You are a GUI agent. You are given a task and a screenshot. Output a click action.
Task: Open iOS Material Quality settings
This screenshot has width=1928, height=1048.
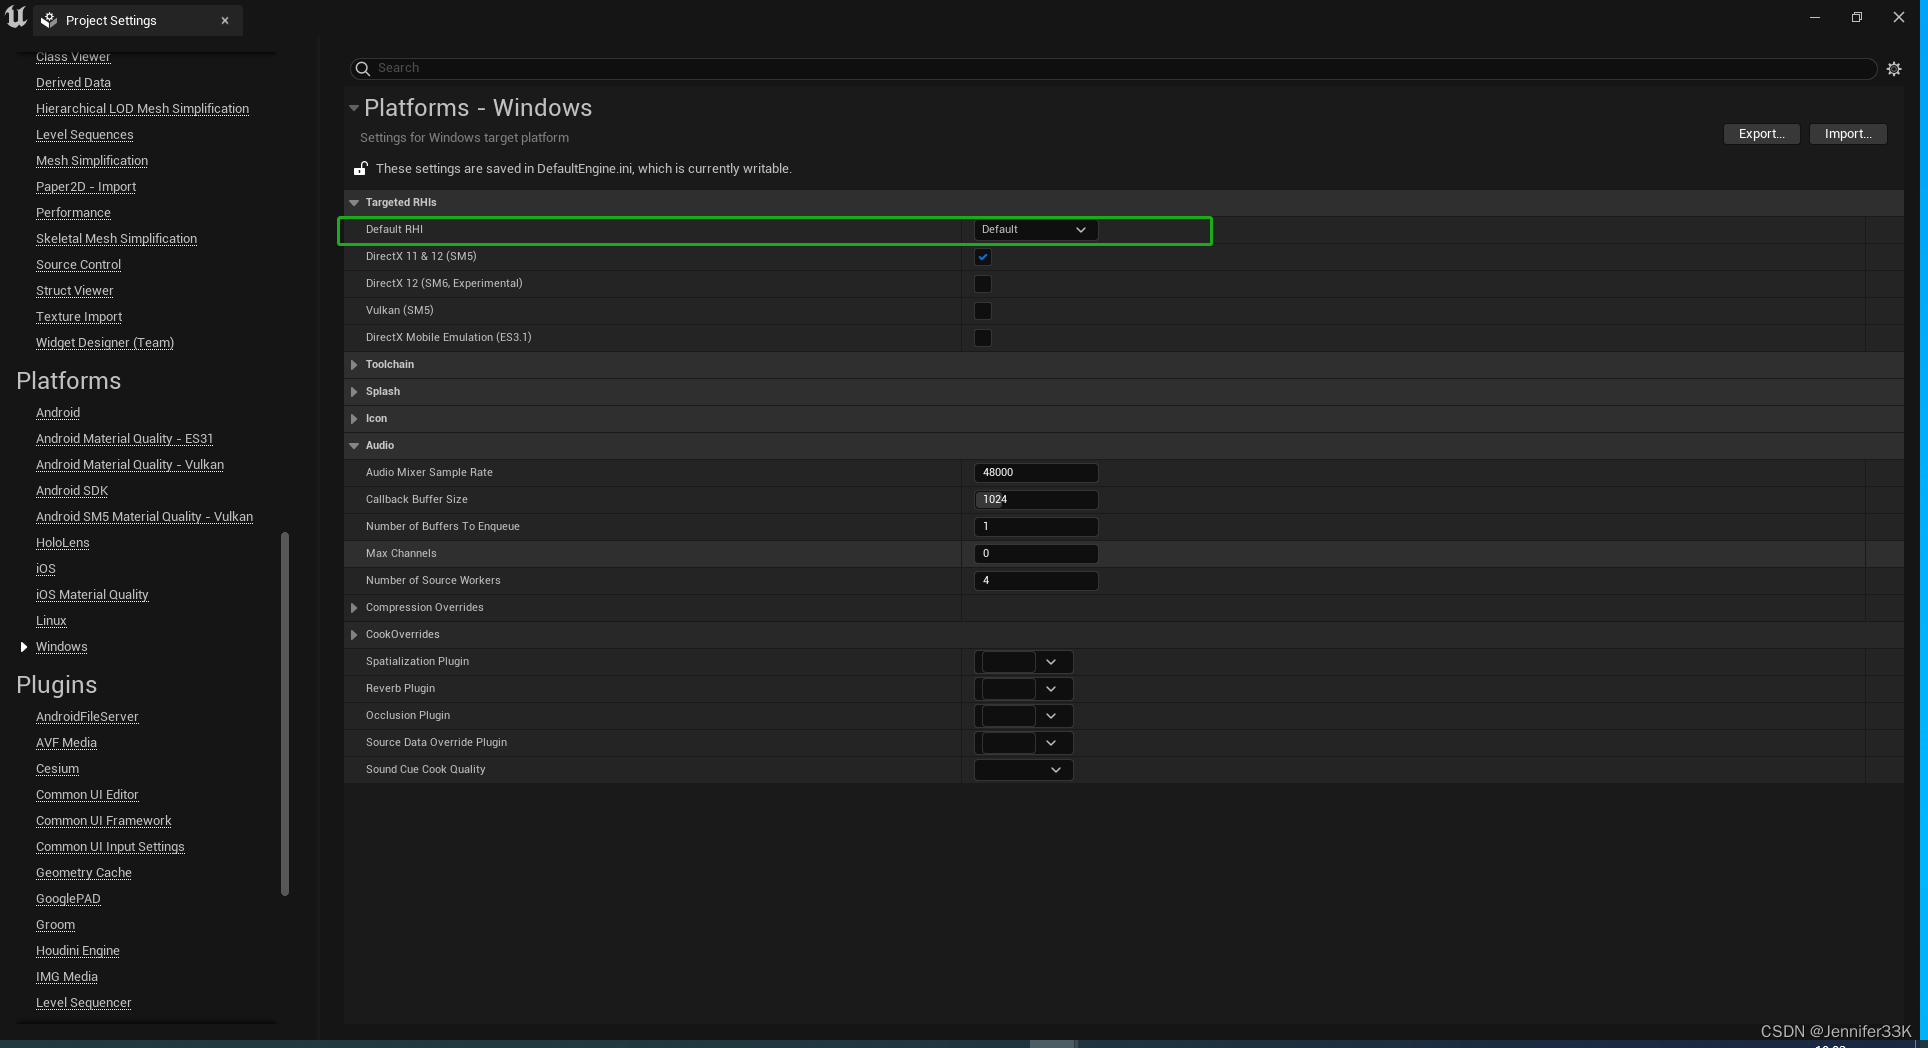(x=92, y=595)
